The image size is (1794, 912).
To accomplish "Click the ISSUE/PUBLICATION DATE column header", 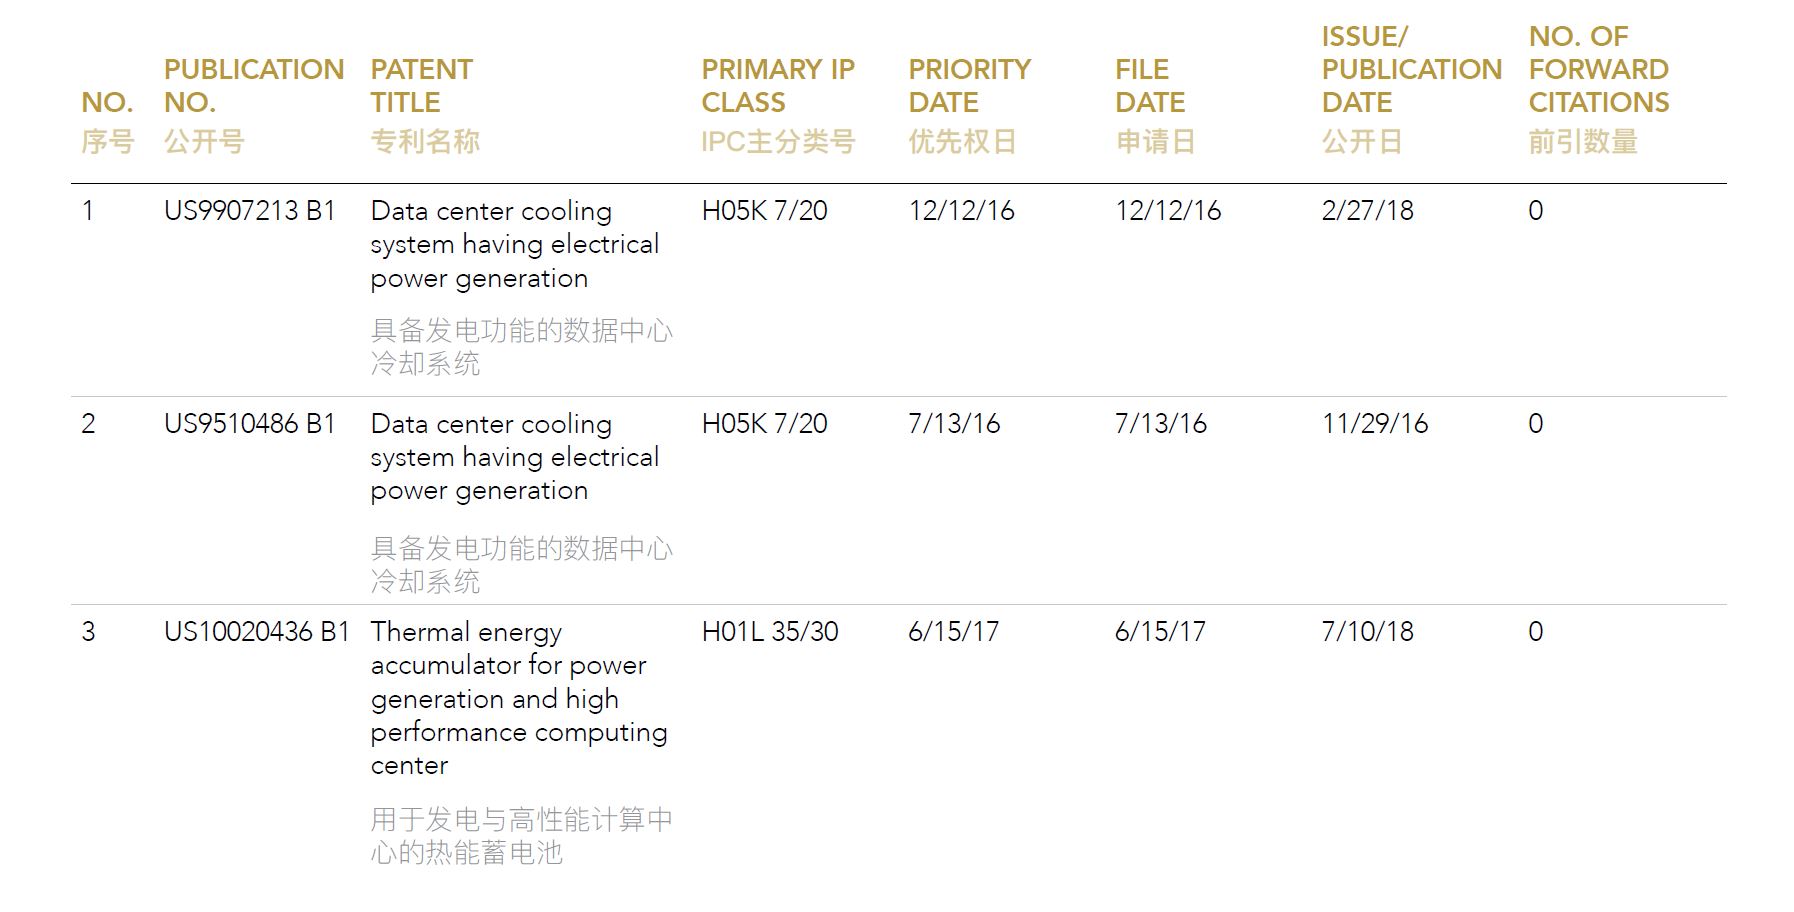I will [1411, 89].
